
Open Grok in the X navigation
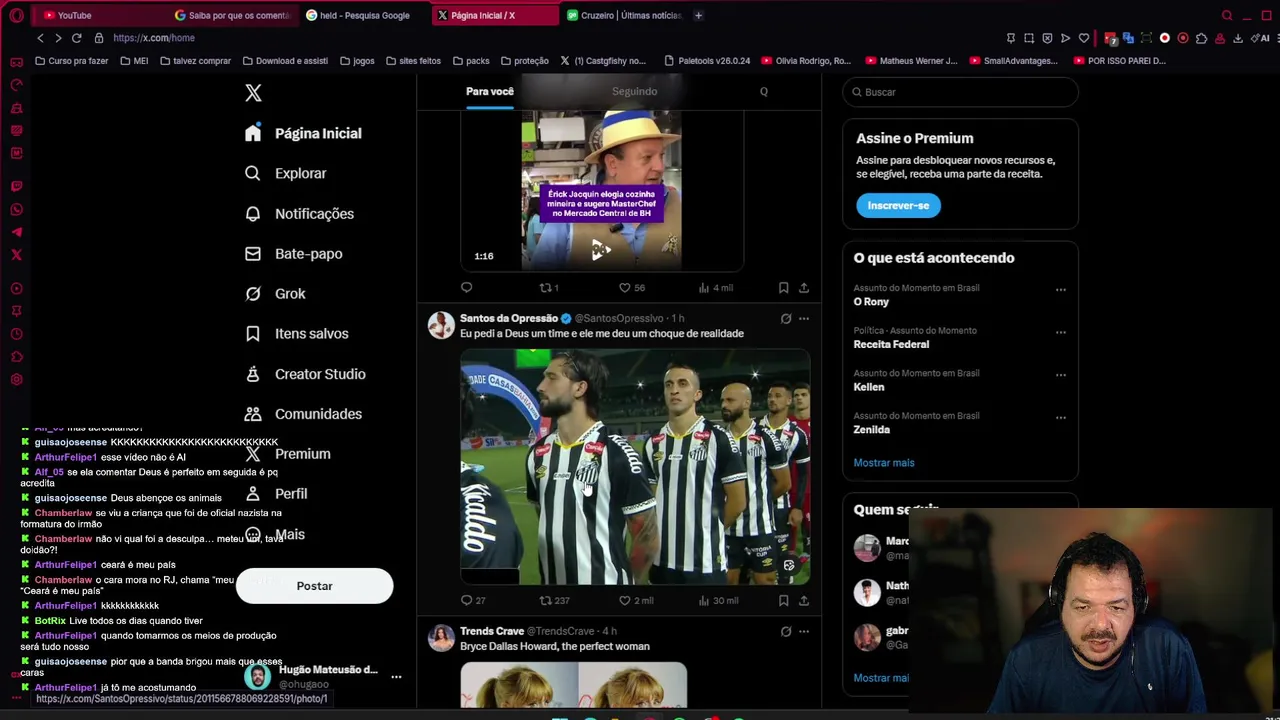click(x=276, y=293)
